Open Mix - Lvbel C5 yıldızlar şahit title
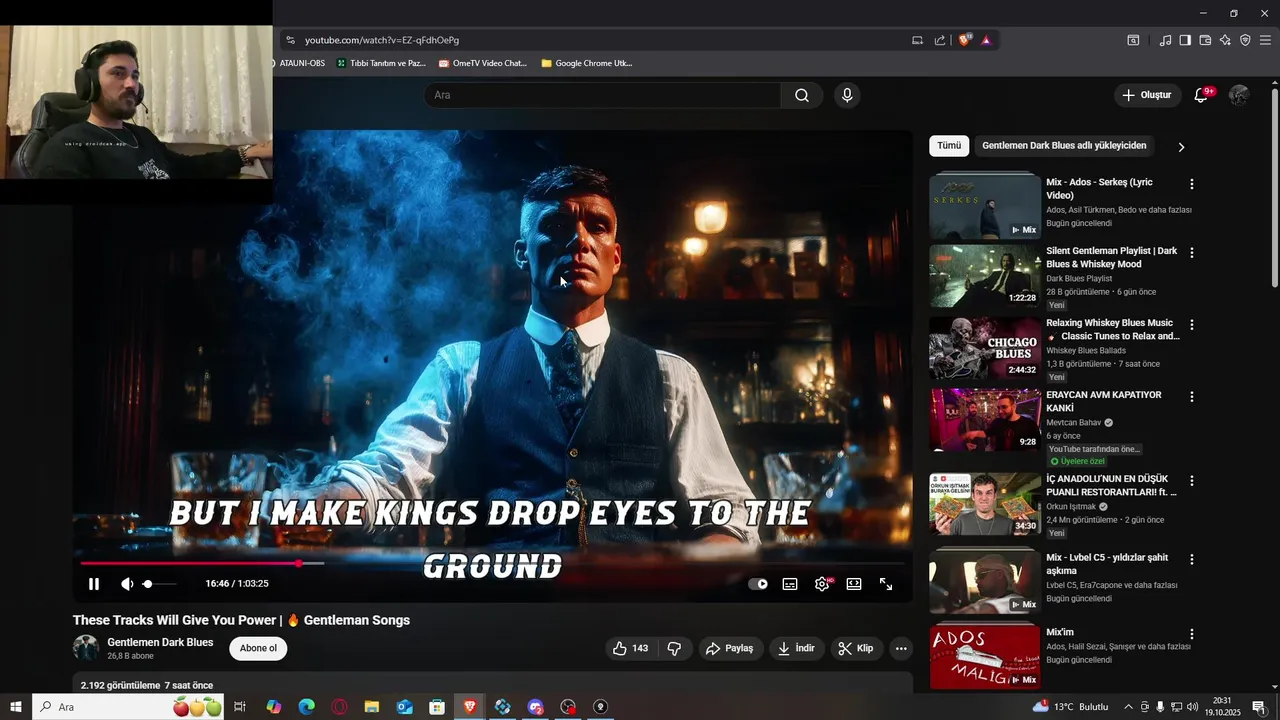Viewport: 1280px width, 720px height. pyautogui.click(x=1107, y=564)
